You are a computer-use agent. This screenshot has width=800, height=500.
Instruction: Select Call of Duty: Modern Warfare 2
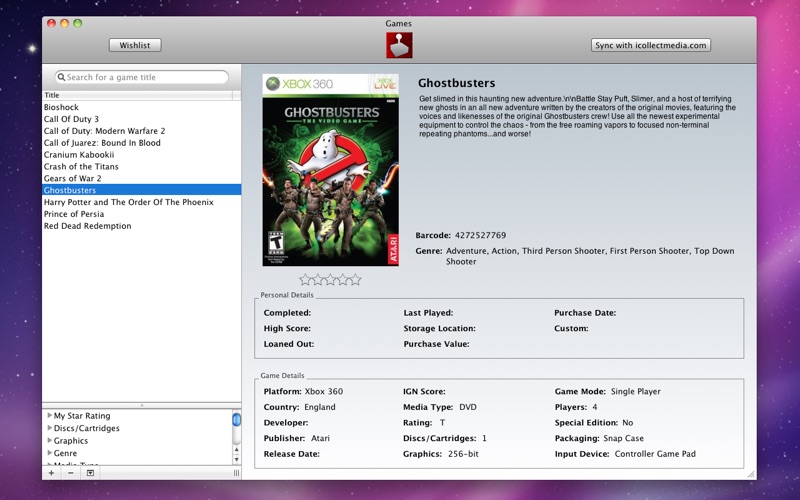(x=141, y=131)
